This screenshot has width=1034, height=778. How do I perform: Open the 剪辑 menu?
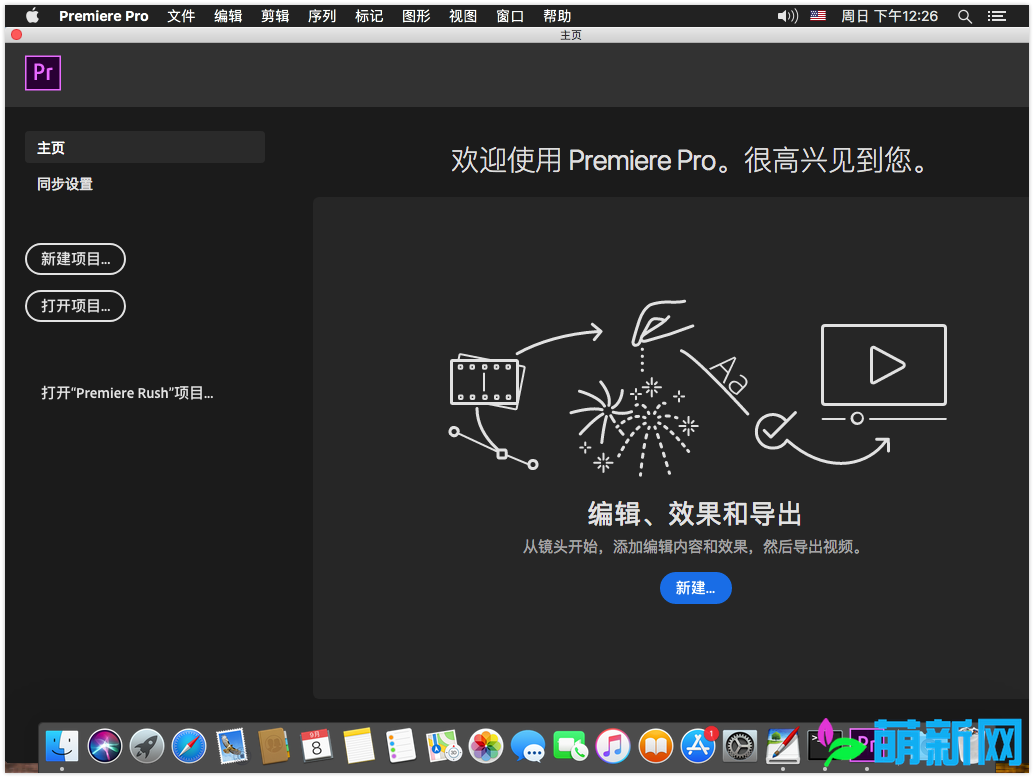point(275,16)
